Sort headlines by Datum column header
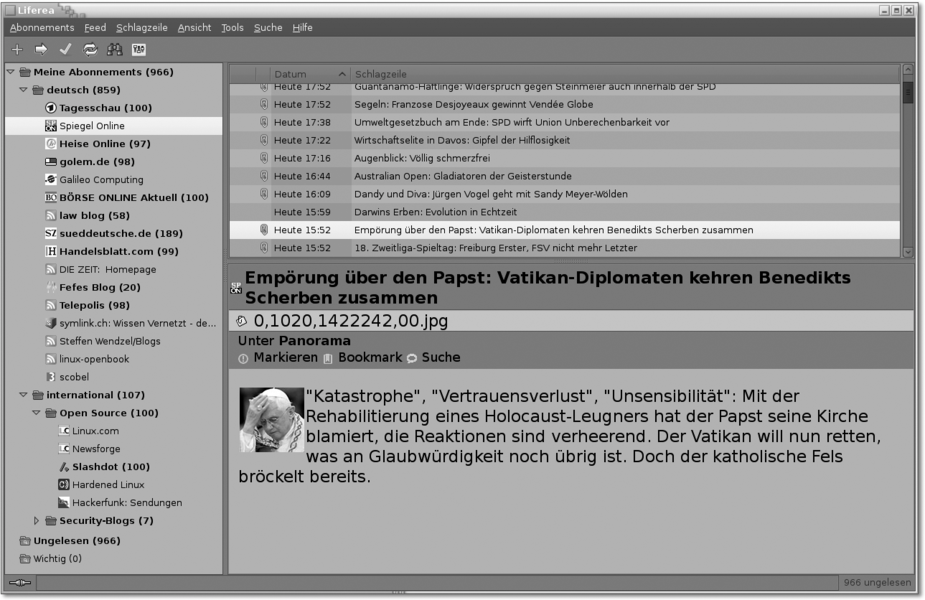The image size is (925, 600). pyautogui.click(x=309, y=74)
